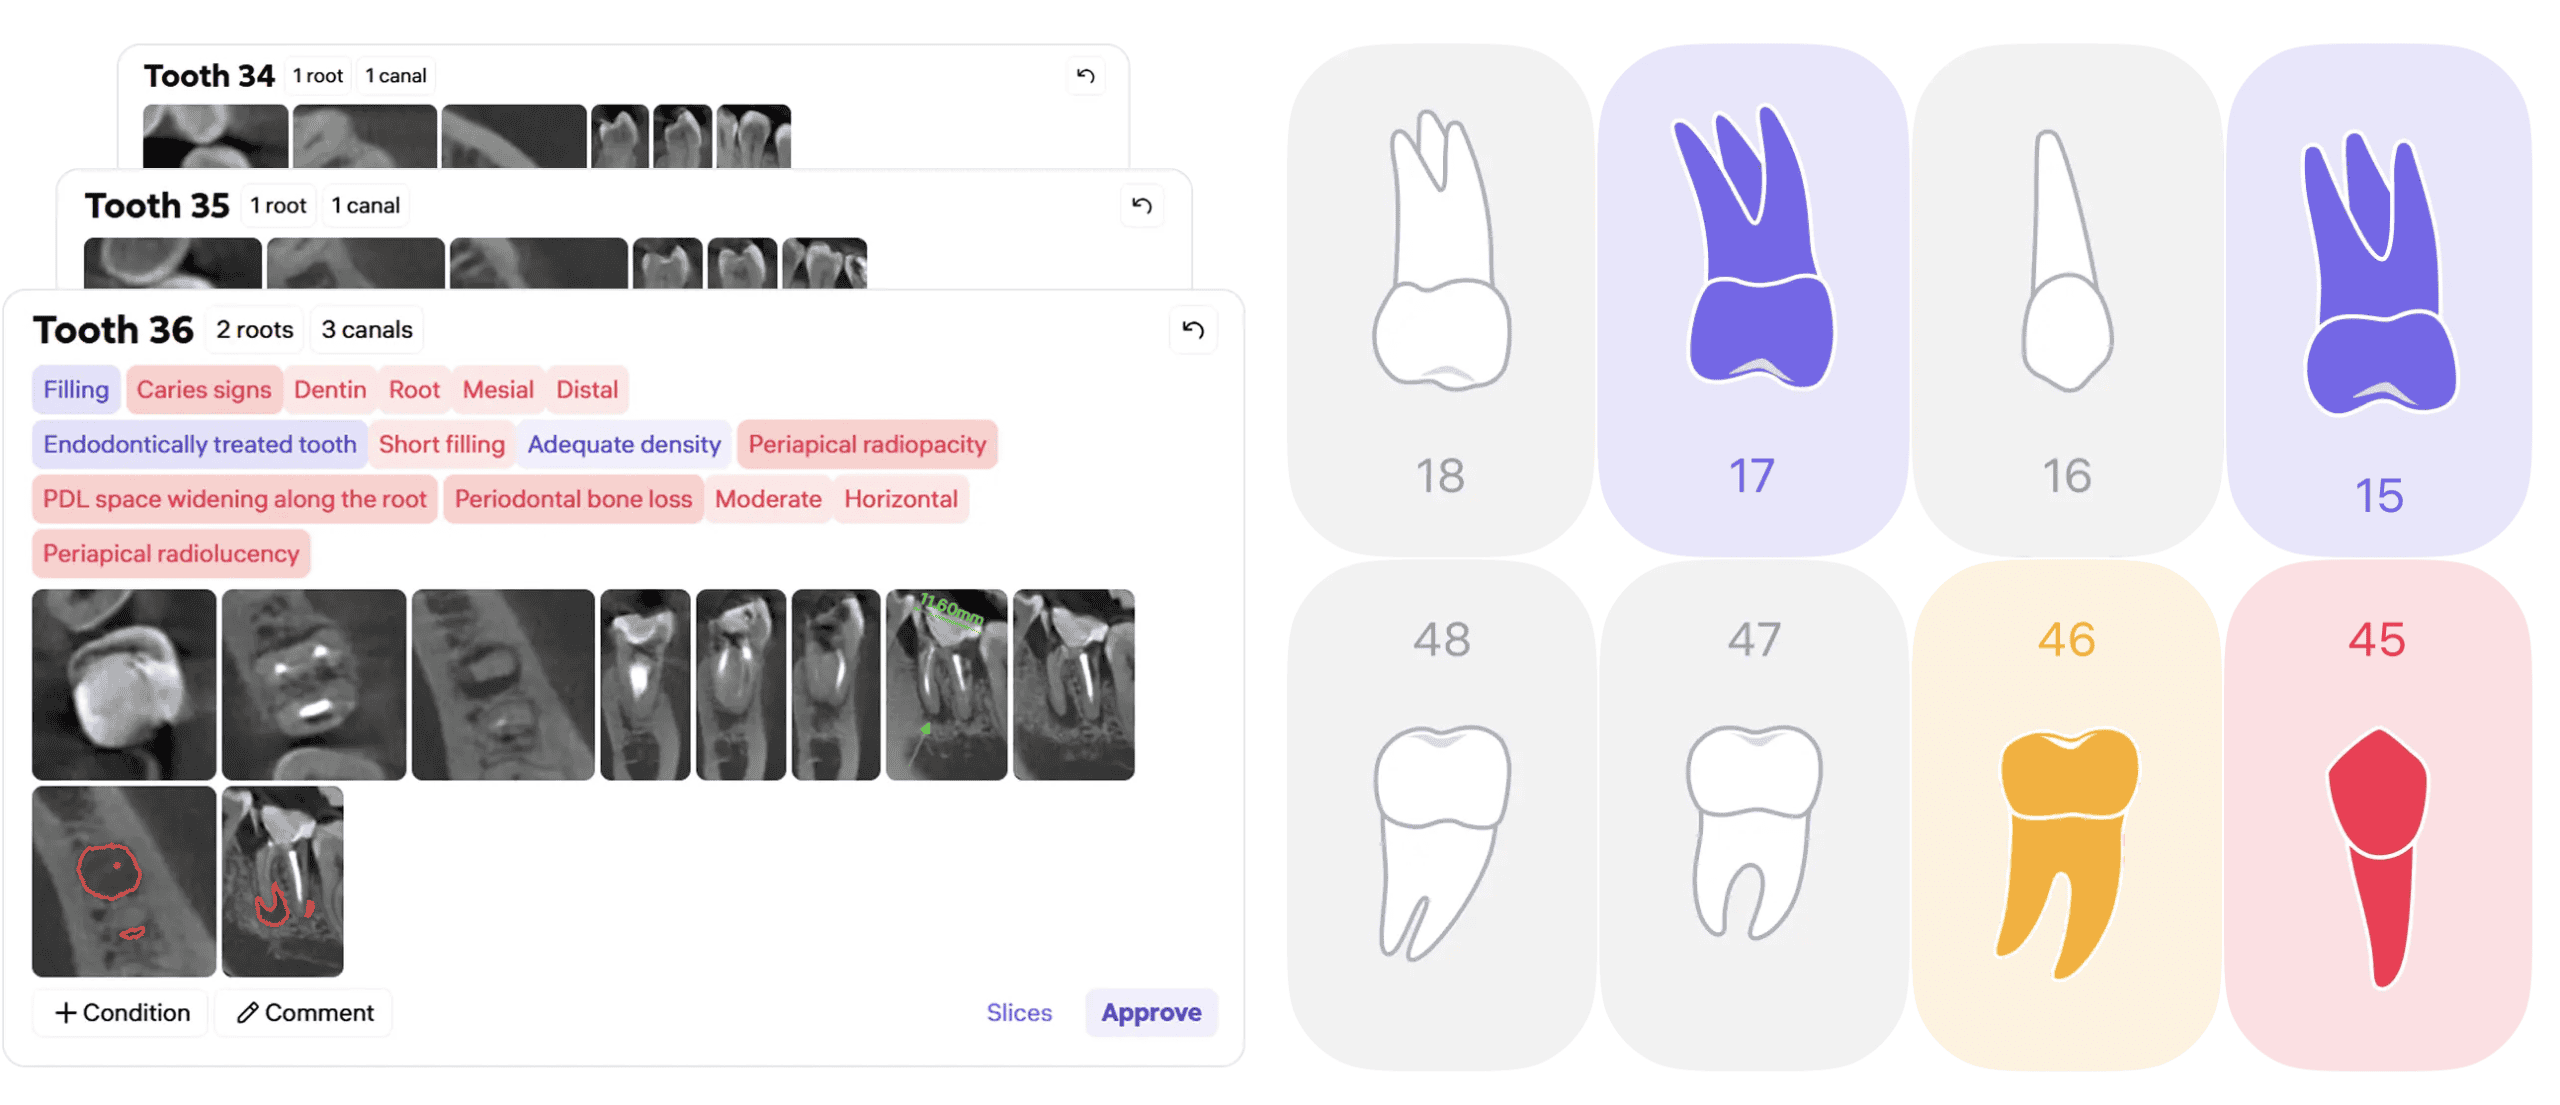This screenshot has width=2560, height=1105.
Task: Select purple tooth 15 in the chart
Action: click(x=2377, y=298)
